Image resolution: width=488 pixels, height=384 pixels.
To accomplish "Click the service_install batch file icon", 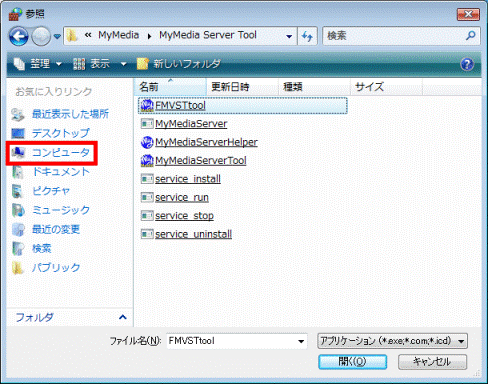I will [147, 179].
